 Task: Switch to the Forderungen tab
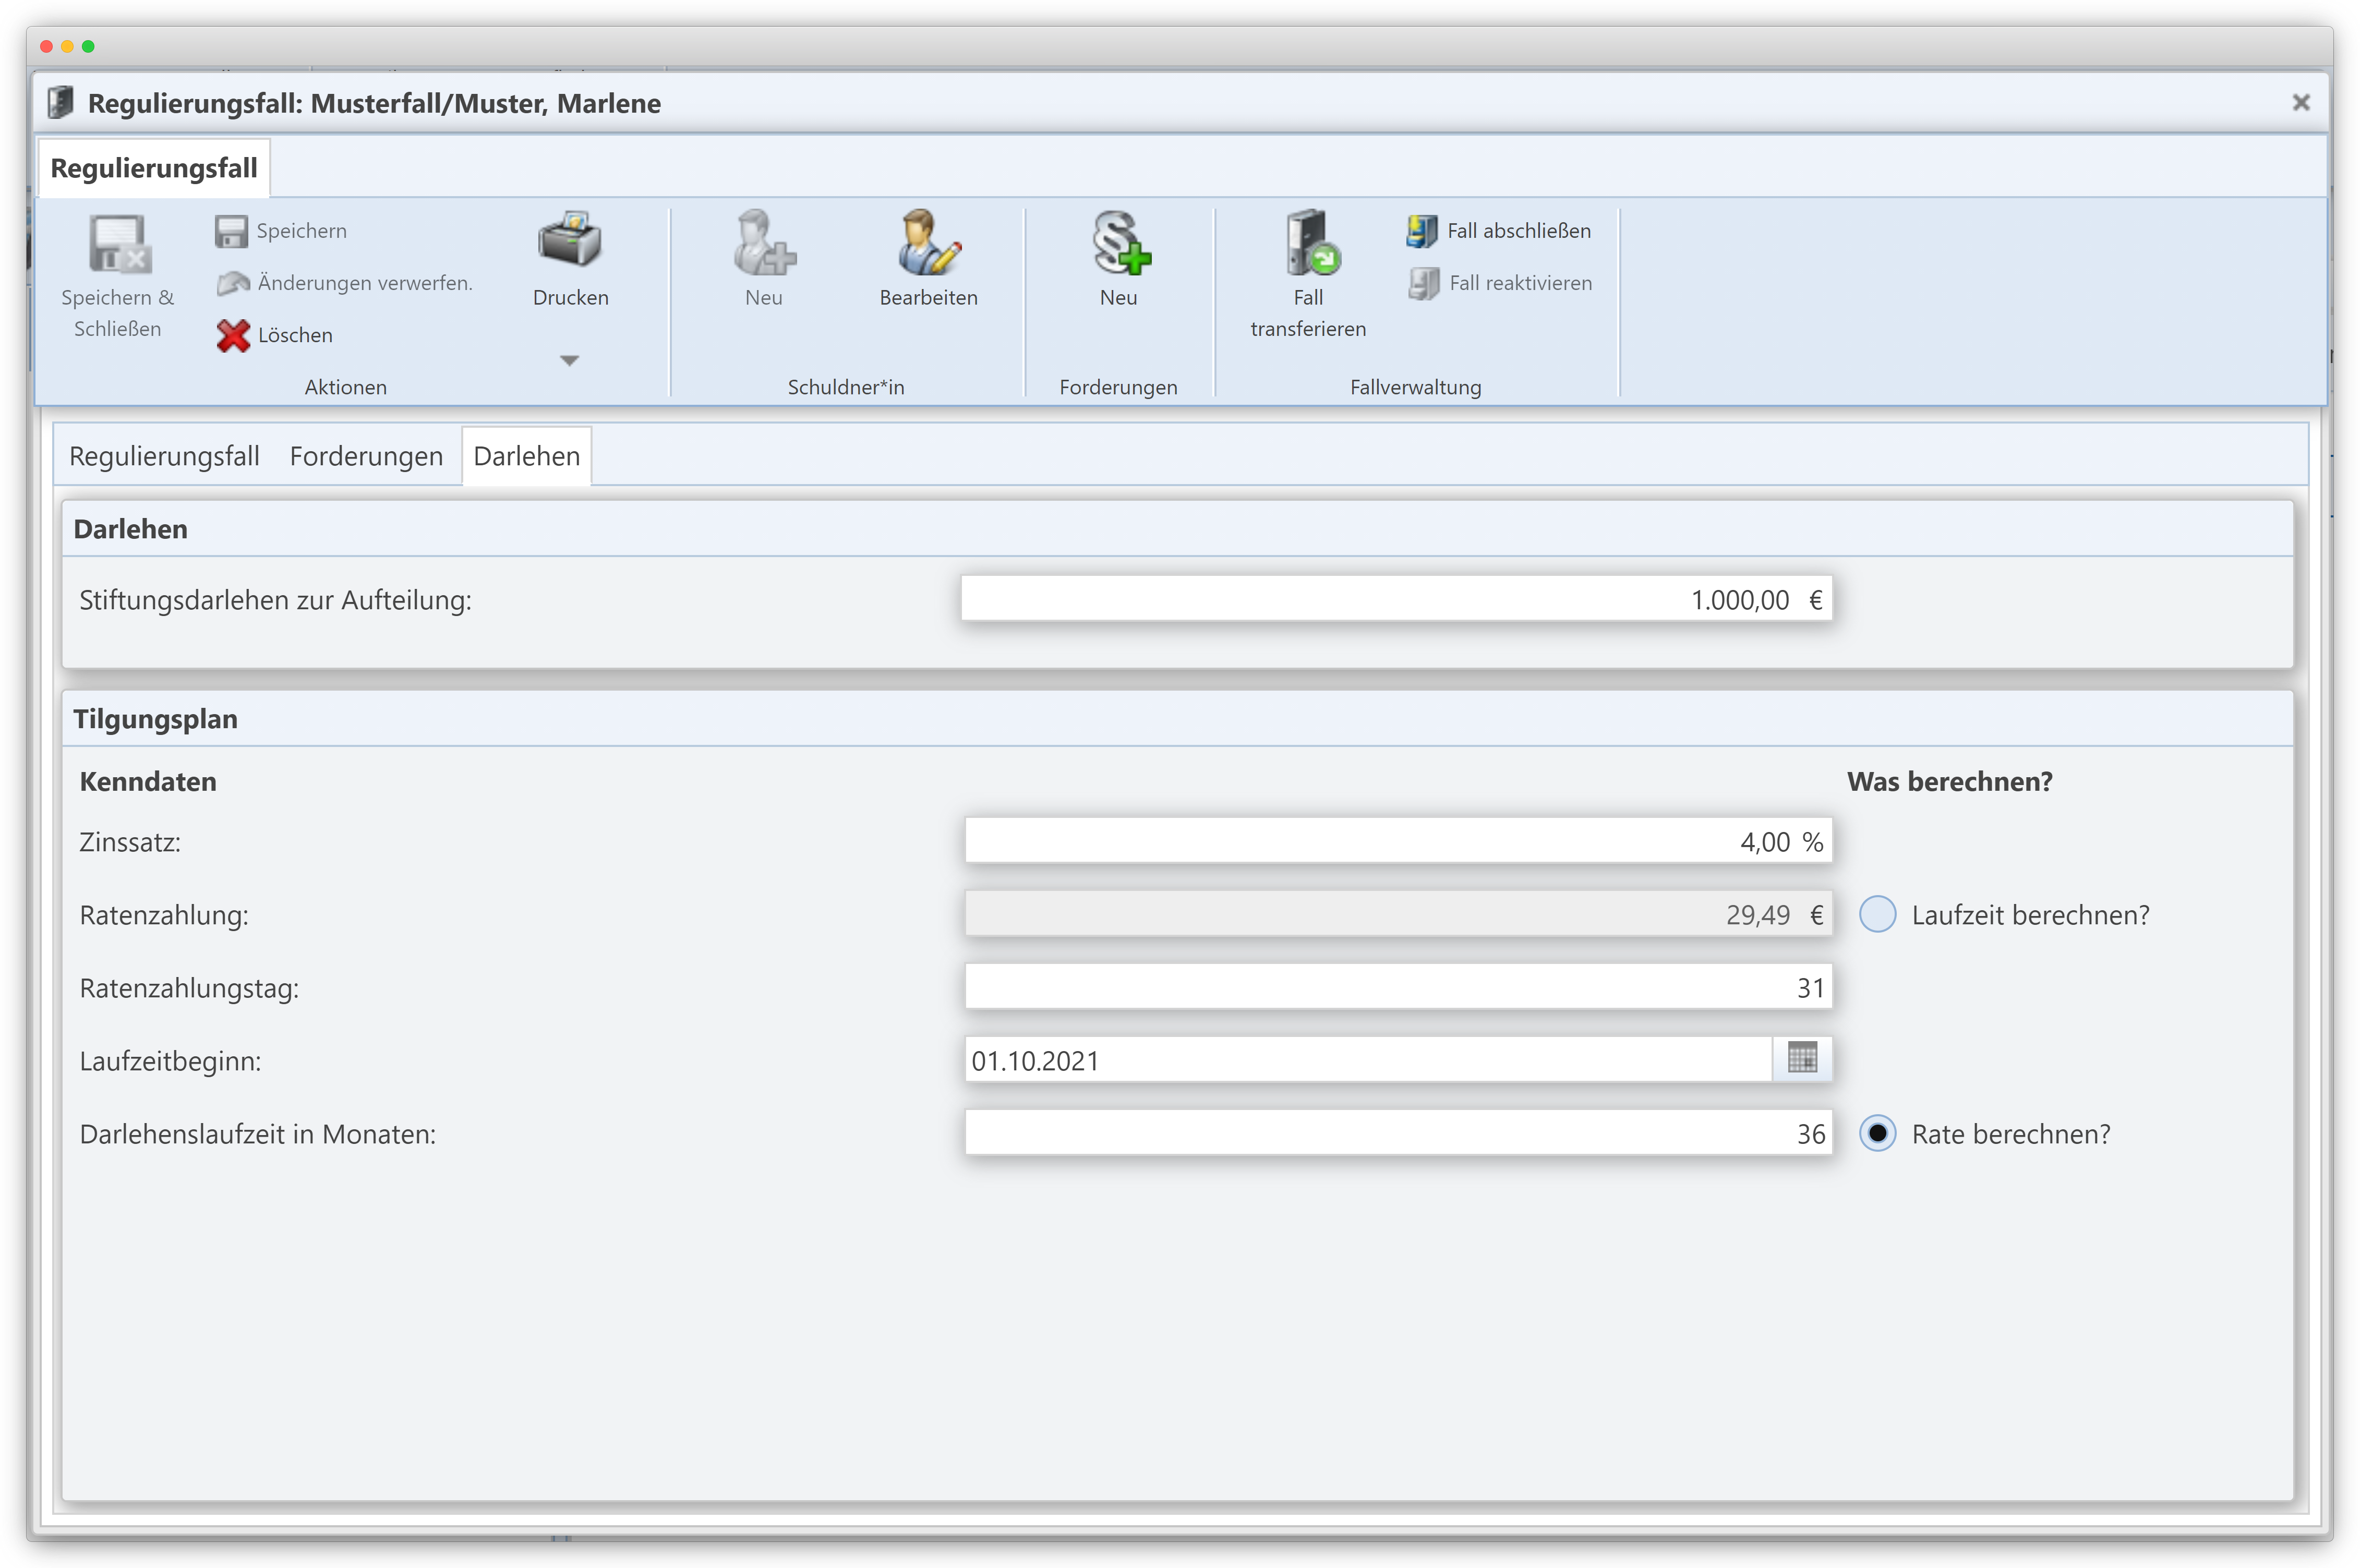tap(366, 456)
